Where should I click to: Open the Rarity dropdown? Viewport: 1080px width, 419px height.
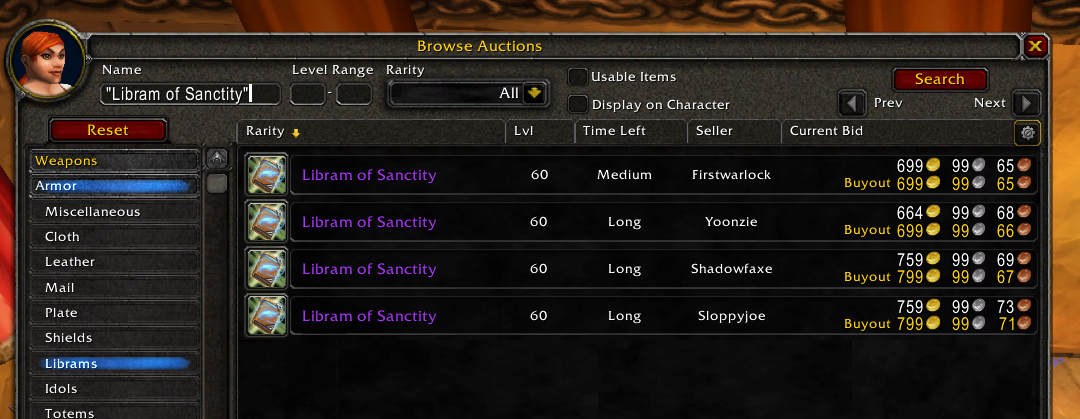coord(535,93)
